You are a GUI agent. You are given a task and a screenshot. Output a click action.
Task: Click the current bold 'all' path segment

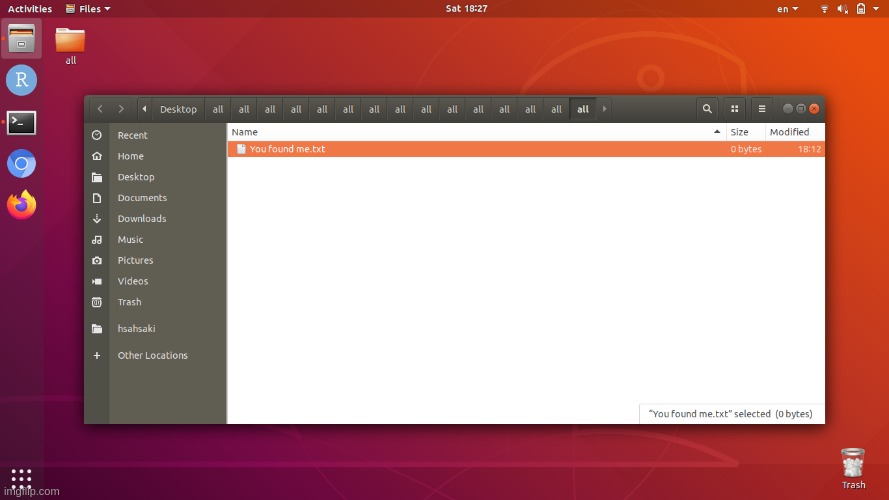[583, 109]
